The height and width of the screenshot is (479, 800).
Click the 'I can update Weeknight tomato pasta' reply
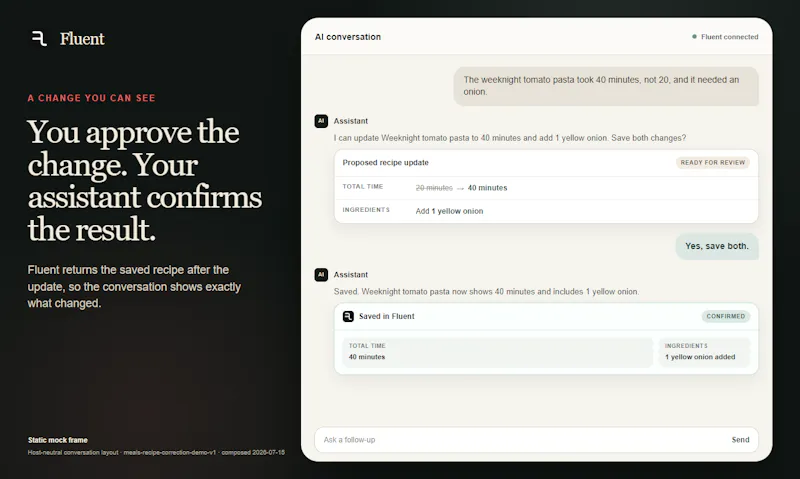[510, 138]
